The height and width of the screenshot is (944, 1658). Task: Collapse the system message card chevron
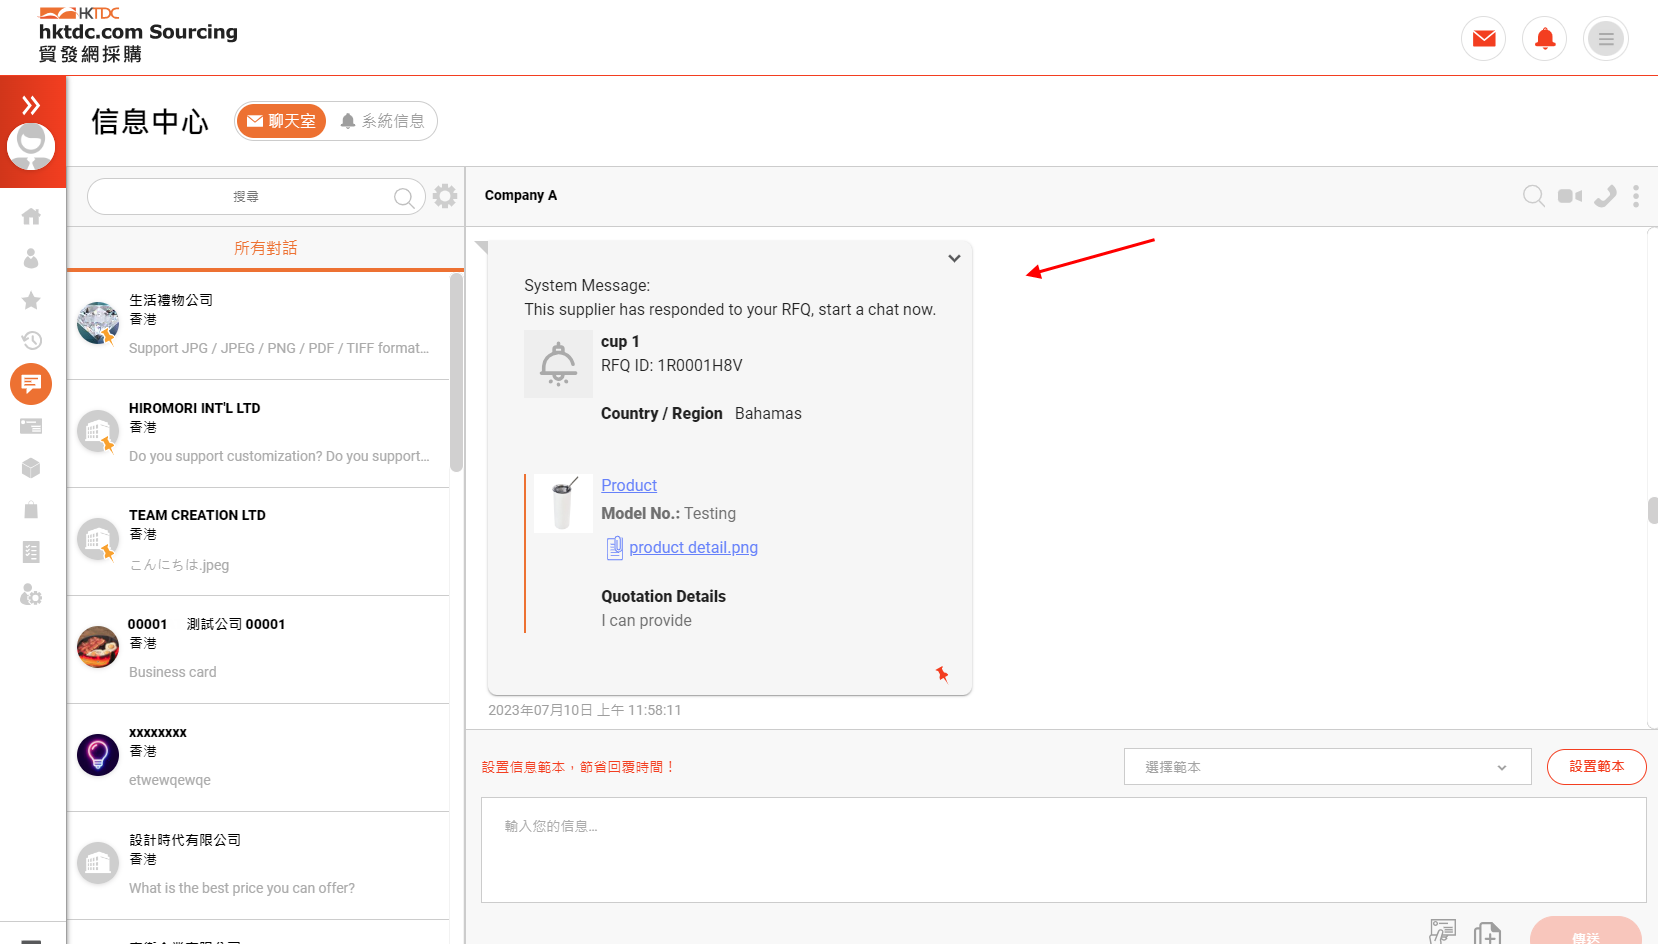954,258
